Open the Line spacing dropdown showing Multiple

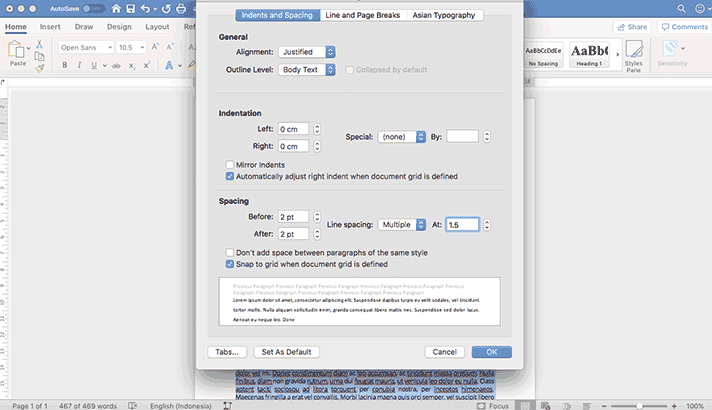tap(402, 225)
